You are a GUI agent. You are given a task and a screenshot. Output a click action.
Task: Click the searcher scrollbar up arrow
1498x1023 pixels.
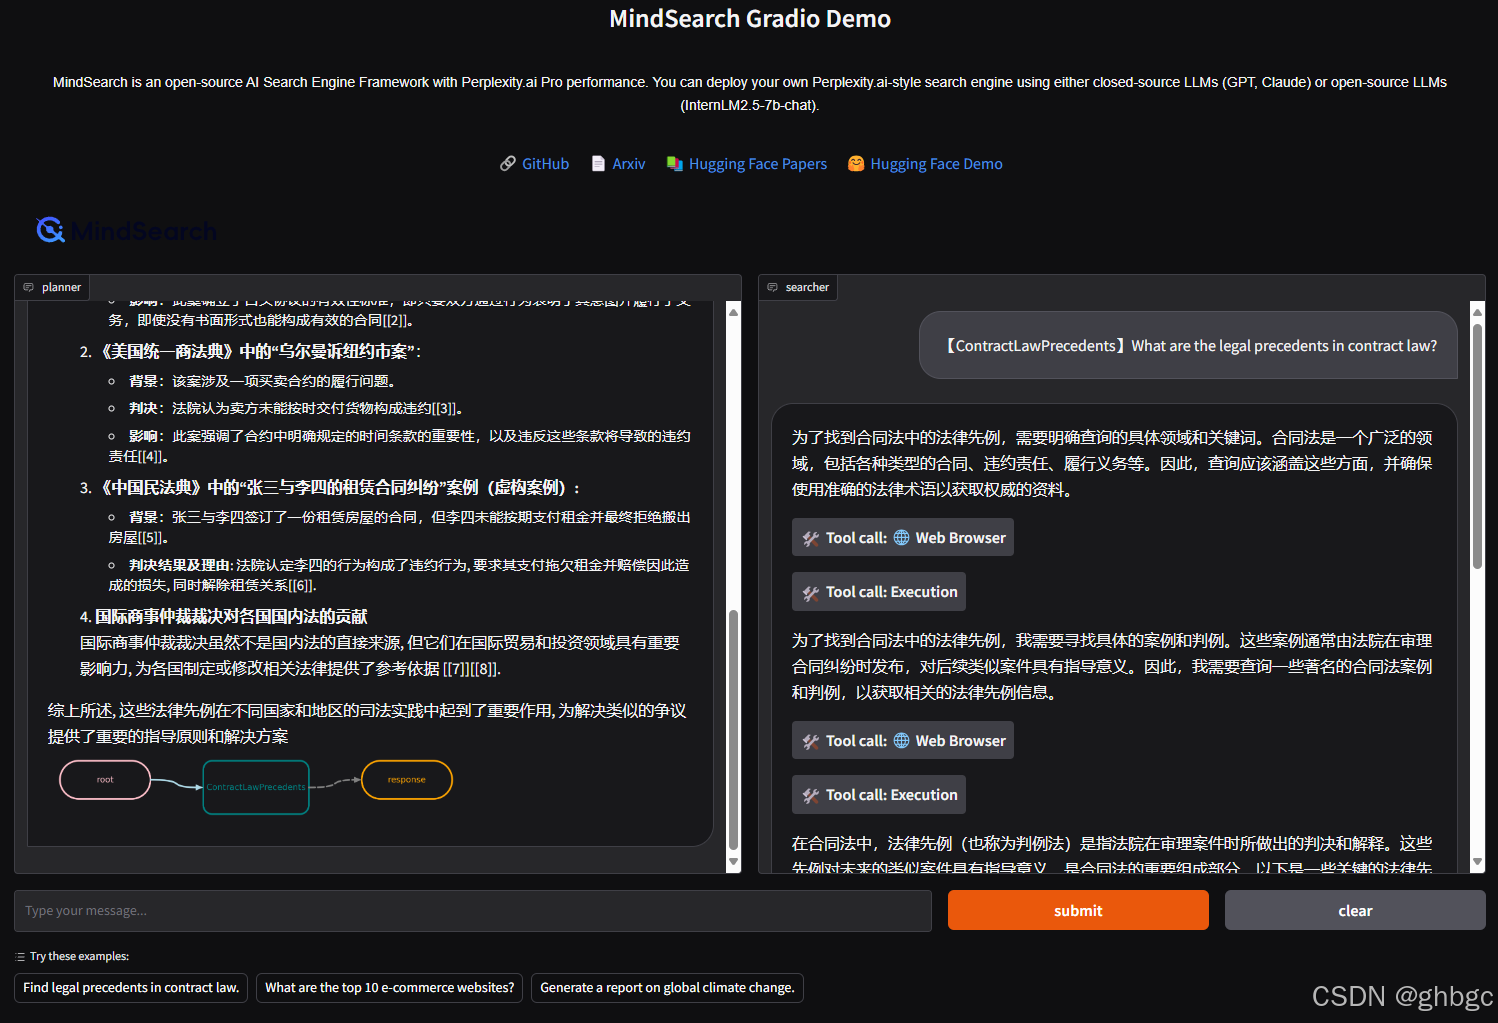1477,312
